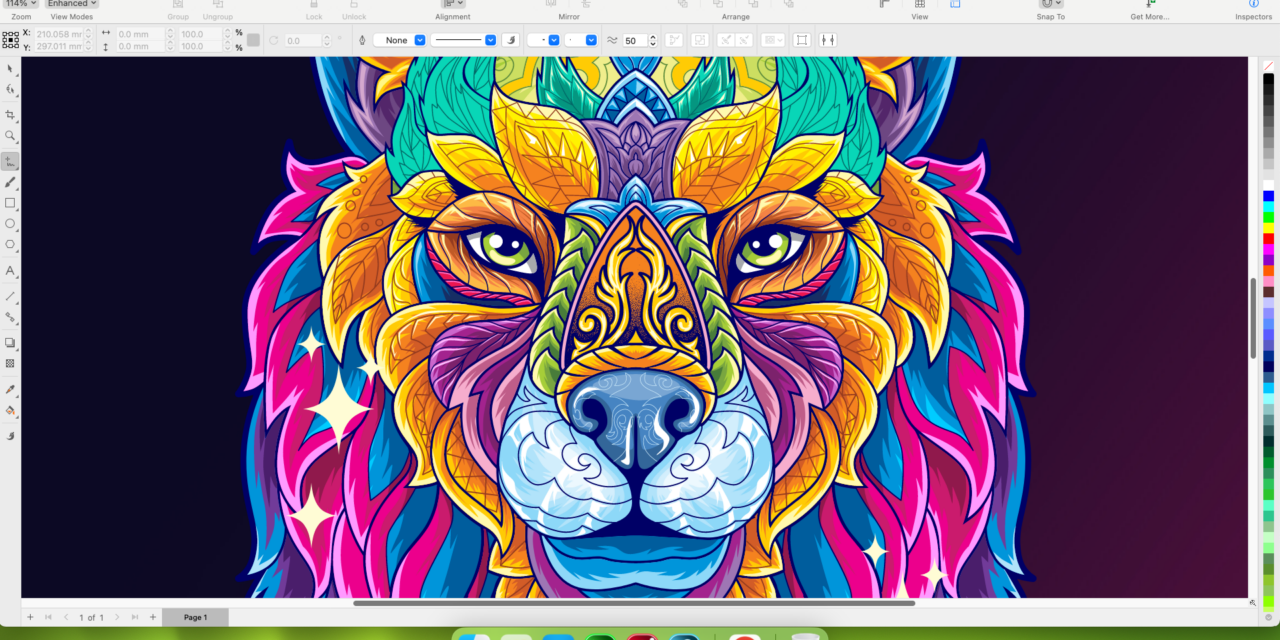1280x640 pixels.
Task: Open the outline width None dropdown
Action: (x=400, y=40)
